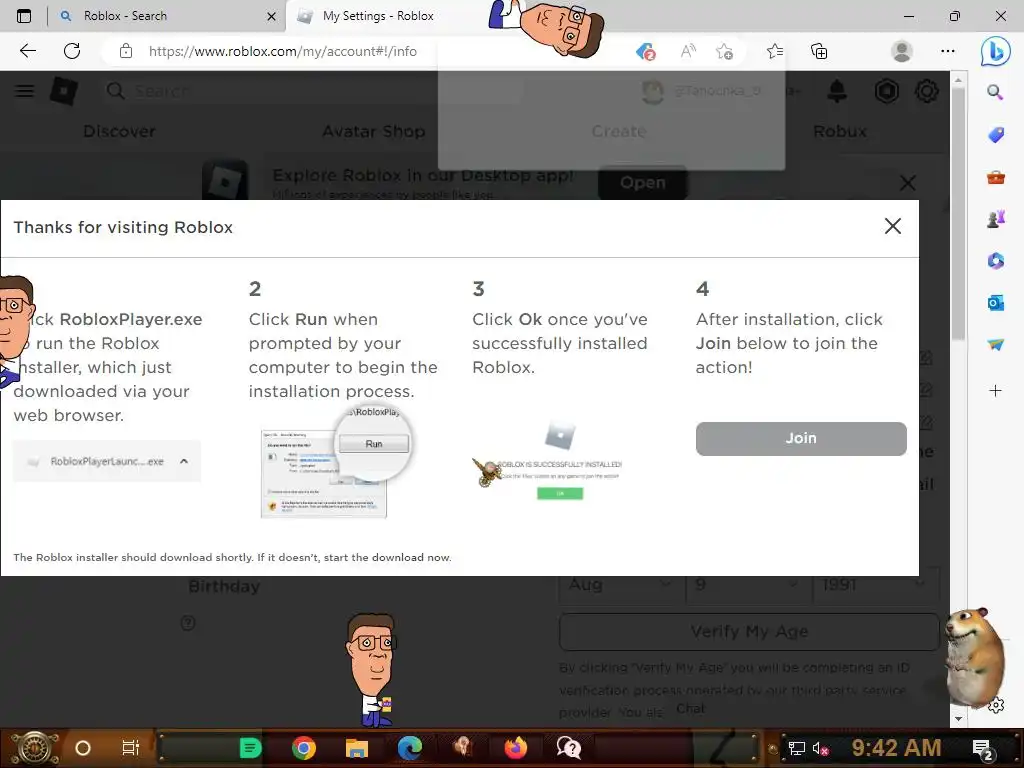Open Task View on taskbar
This screenshot has width=1024, height=768.
(131, 748)
